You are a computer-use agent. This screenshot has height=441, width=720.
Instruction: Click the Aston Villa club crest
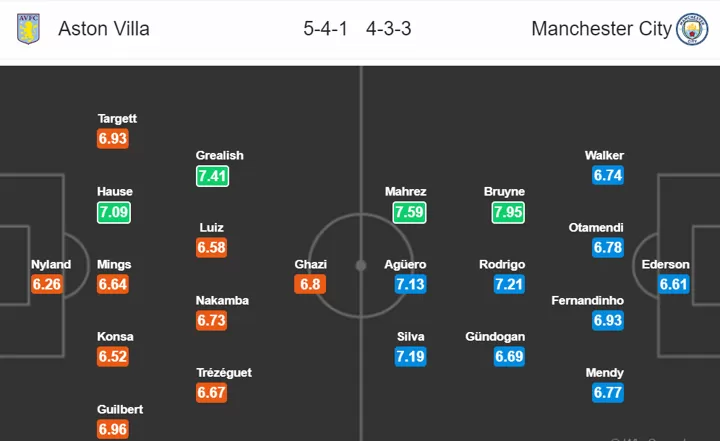pos(28,28)
